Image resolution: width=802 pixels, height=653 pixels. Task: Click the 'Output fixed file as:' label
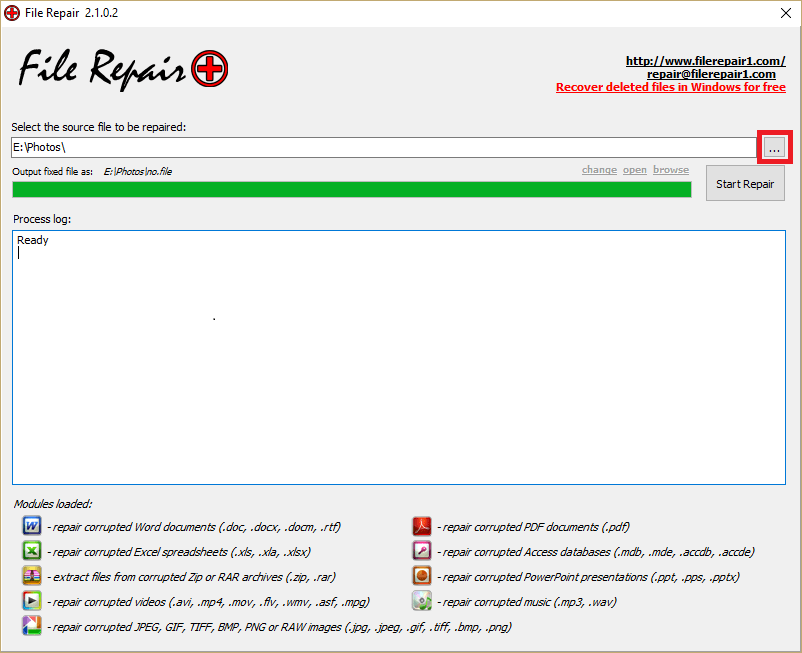click(53, 172)
